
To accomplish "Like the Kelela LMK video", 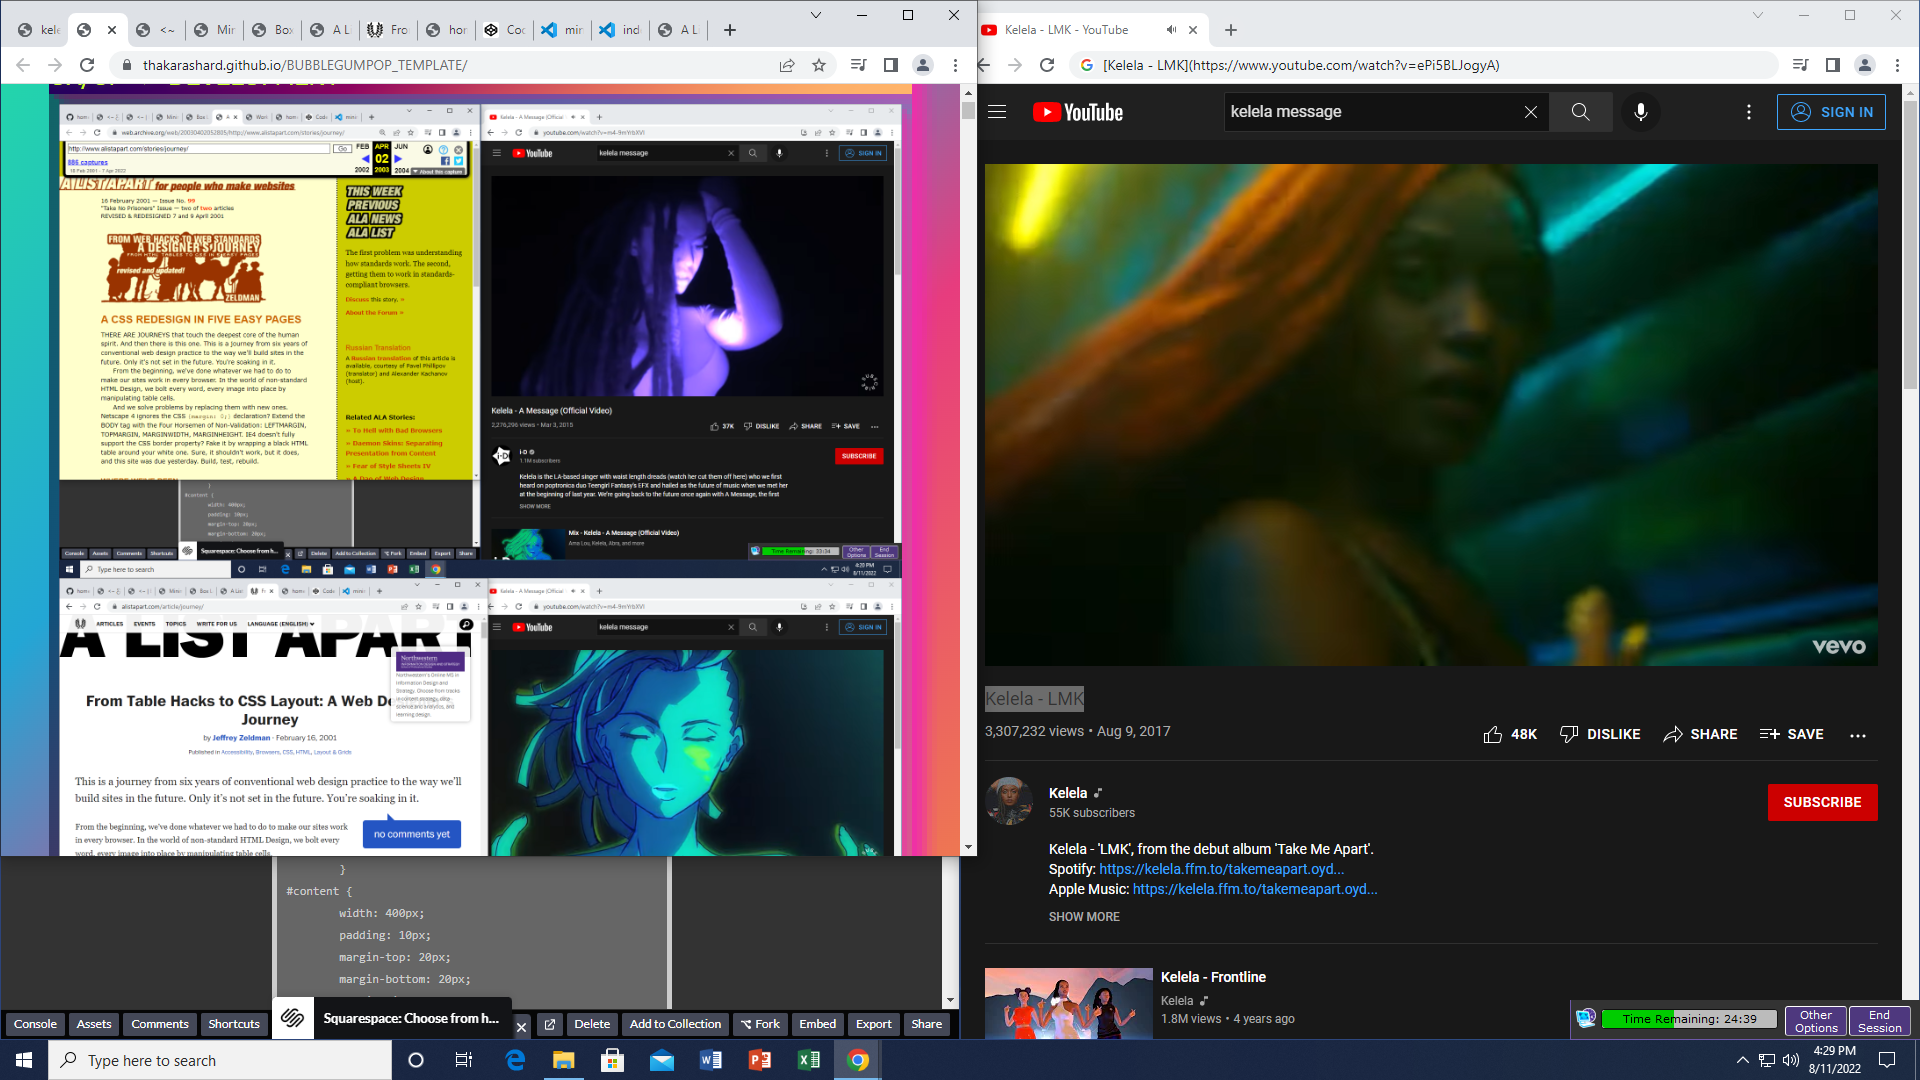I will click(x=1493, y=734).
